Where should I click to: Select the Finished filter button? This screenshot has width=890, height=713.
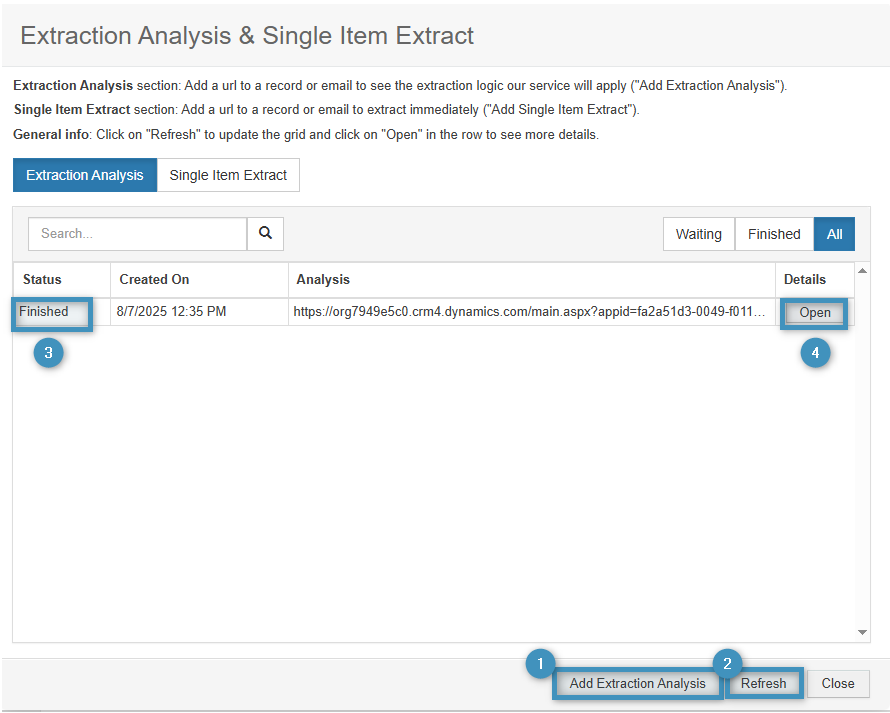pyautogui.click(x=774, y=234)
